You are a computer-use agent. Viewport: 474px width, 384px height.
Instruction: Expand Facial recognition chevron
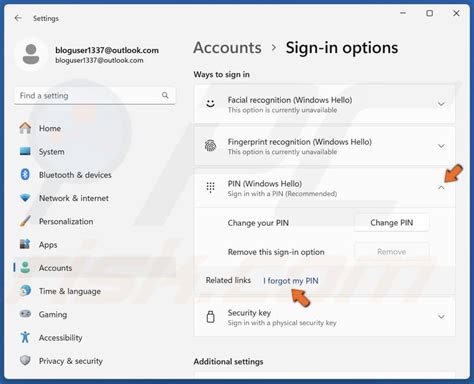click(x=441, y=104)
